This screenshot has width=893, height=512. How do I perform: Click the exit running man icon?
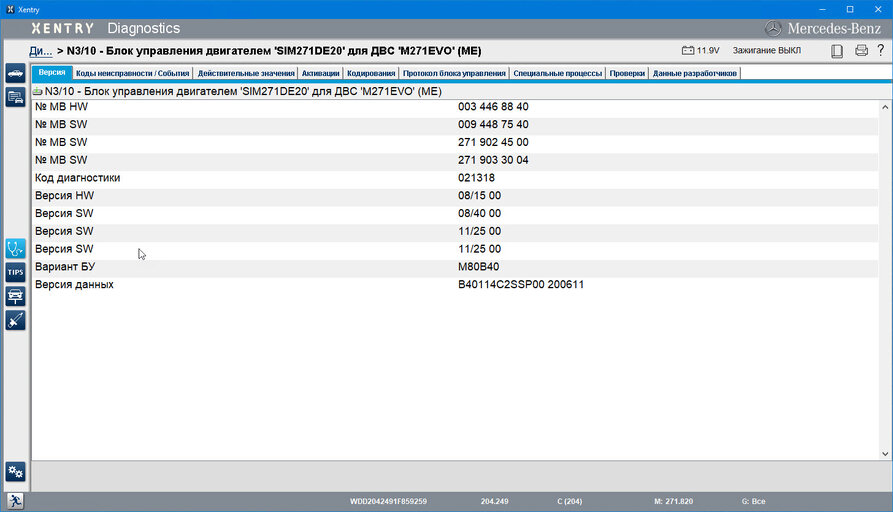(15, 501)
